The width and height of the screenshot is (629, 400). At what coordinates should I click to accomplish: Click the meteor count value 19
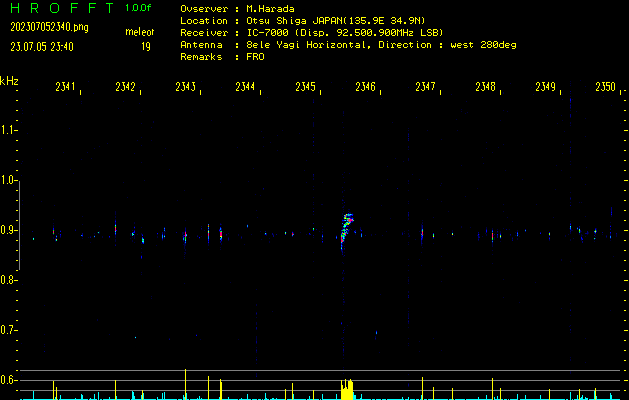(x=146, y=46)
